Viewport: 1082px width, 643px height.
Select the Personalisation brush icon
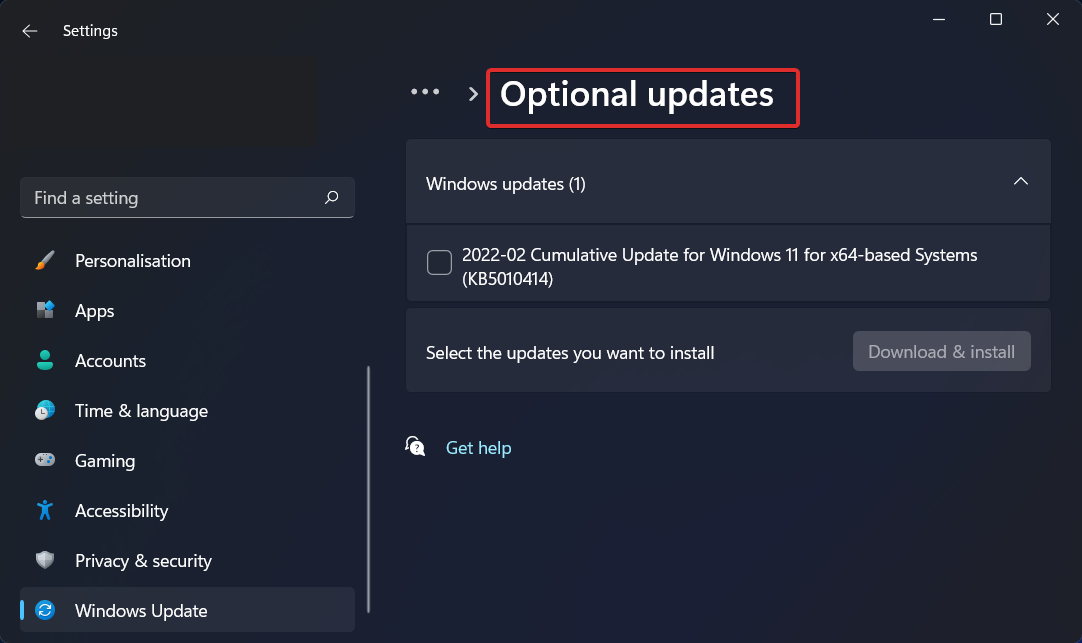coord(45,260)
